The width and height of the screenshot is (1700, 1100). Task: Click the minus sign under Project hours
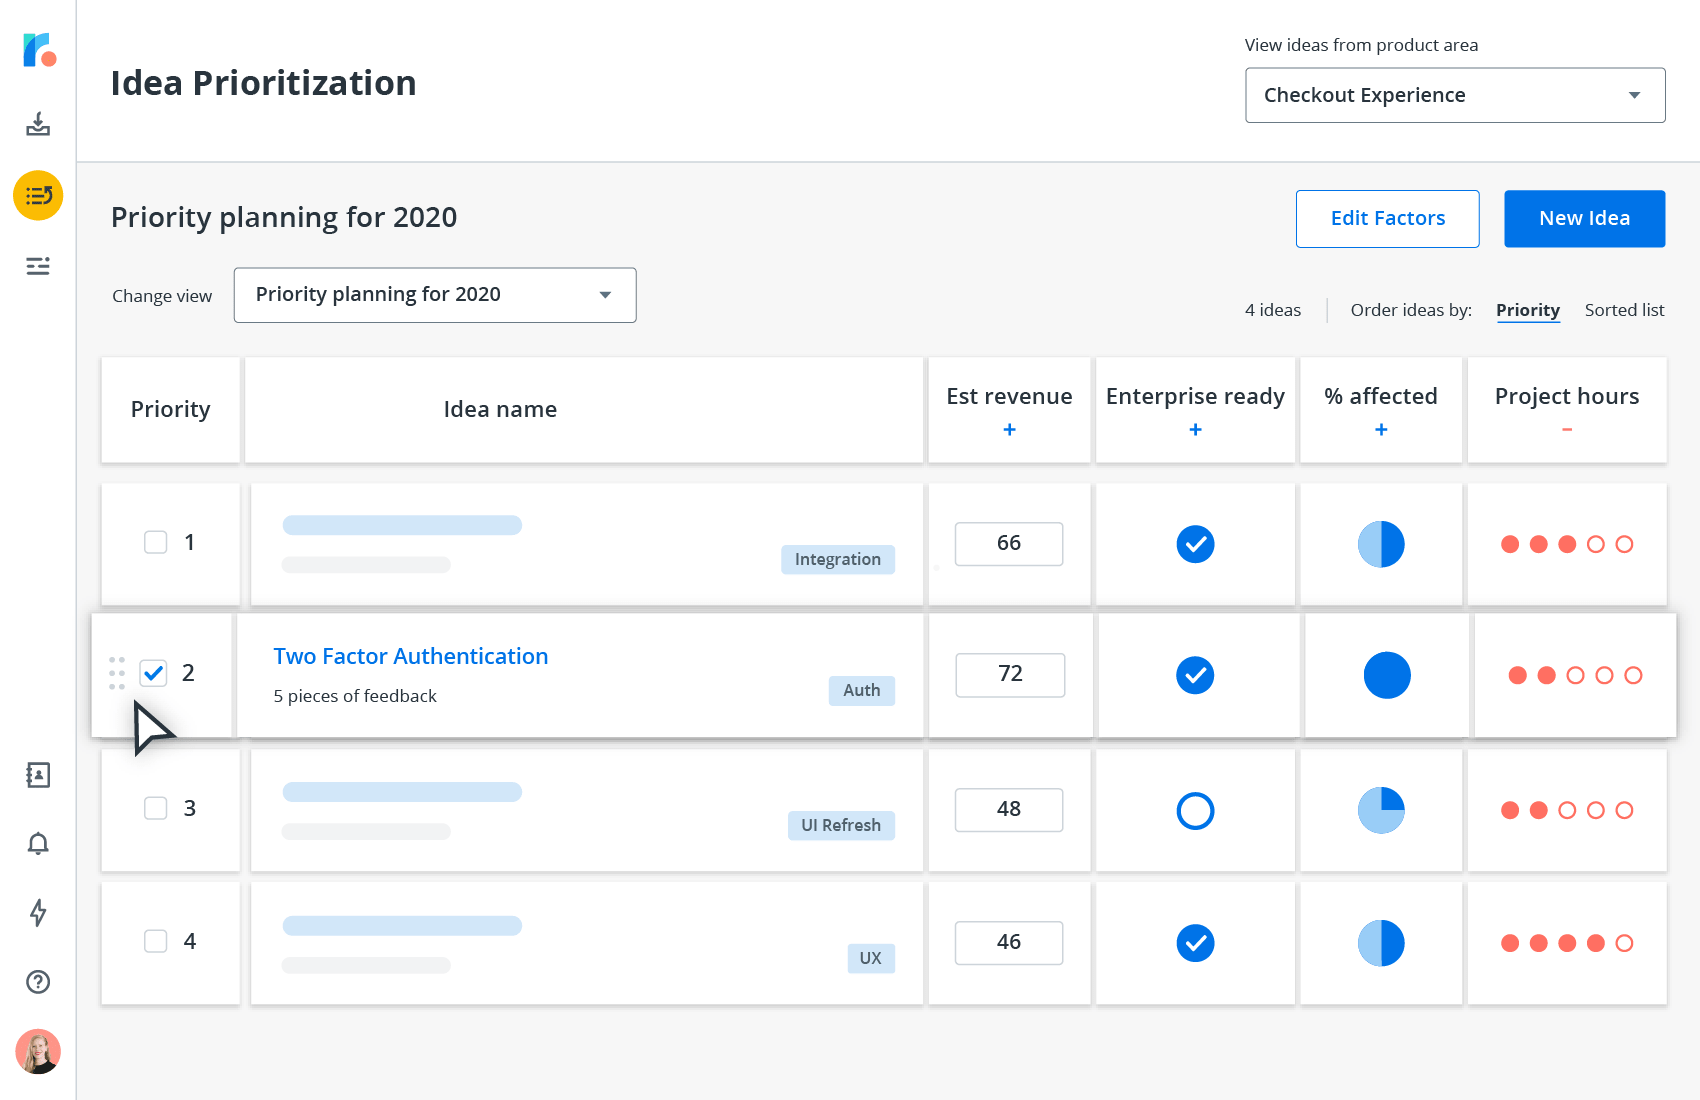click(x=1567, y=429)
